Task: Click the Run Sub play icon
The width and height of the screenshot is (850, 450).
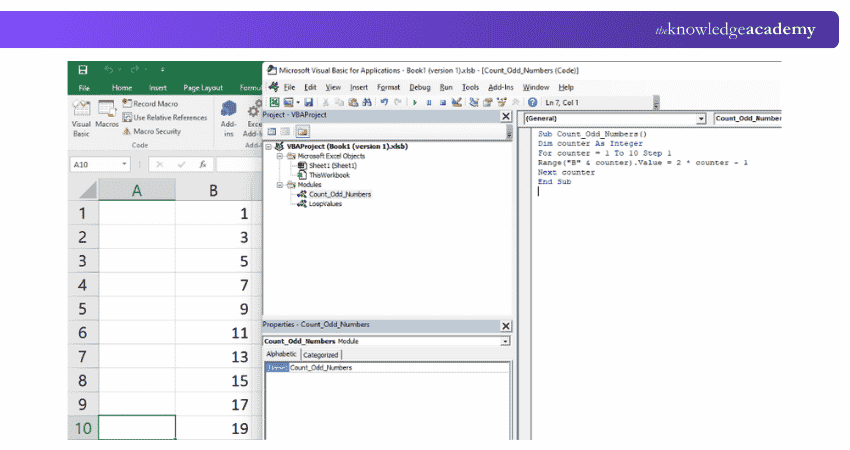Action: (415, 102)
